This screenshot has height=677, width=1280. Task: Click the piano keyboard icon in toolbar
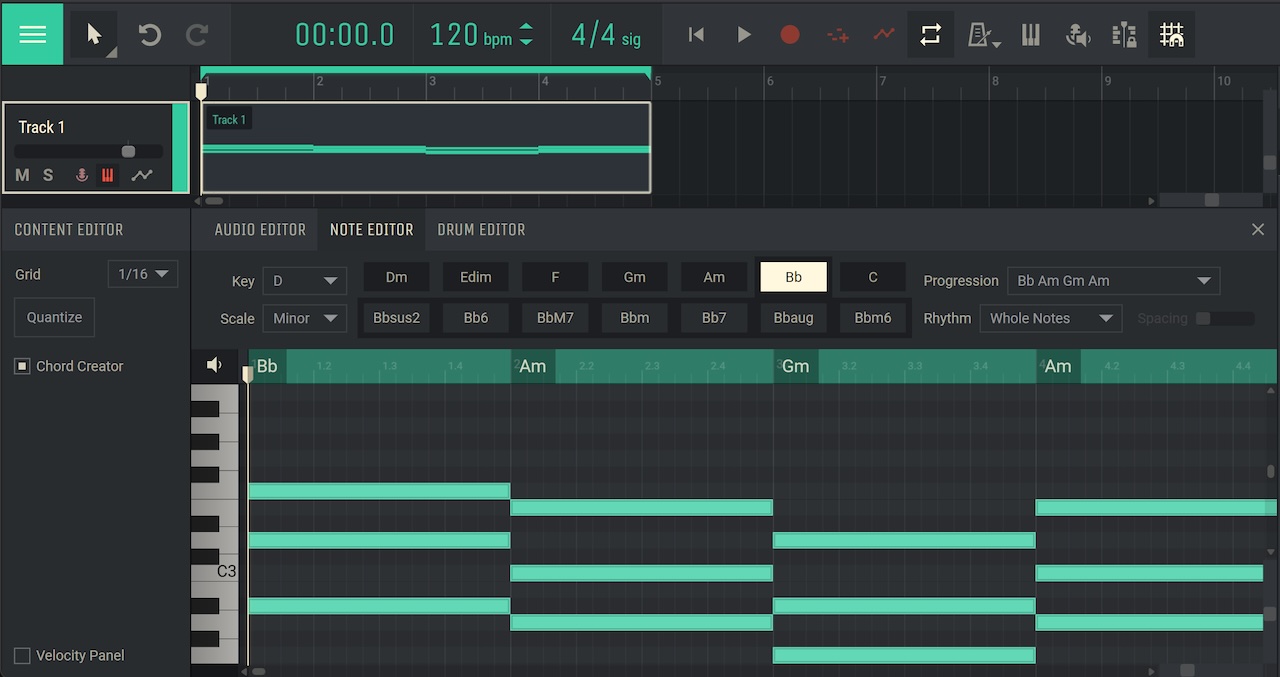click(1030, 35)
